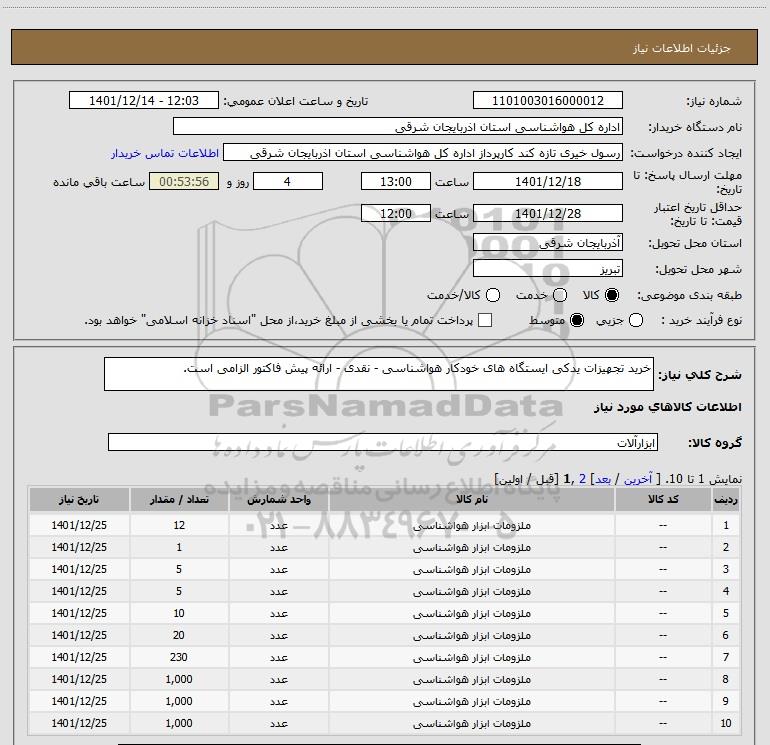The height and width of the screenshot is (745, 770).
Task: Click the کد کالا column header
Action: (663, 499)
